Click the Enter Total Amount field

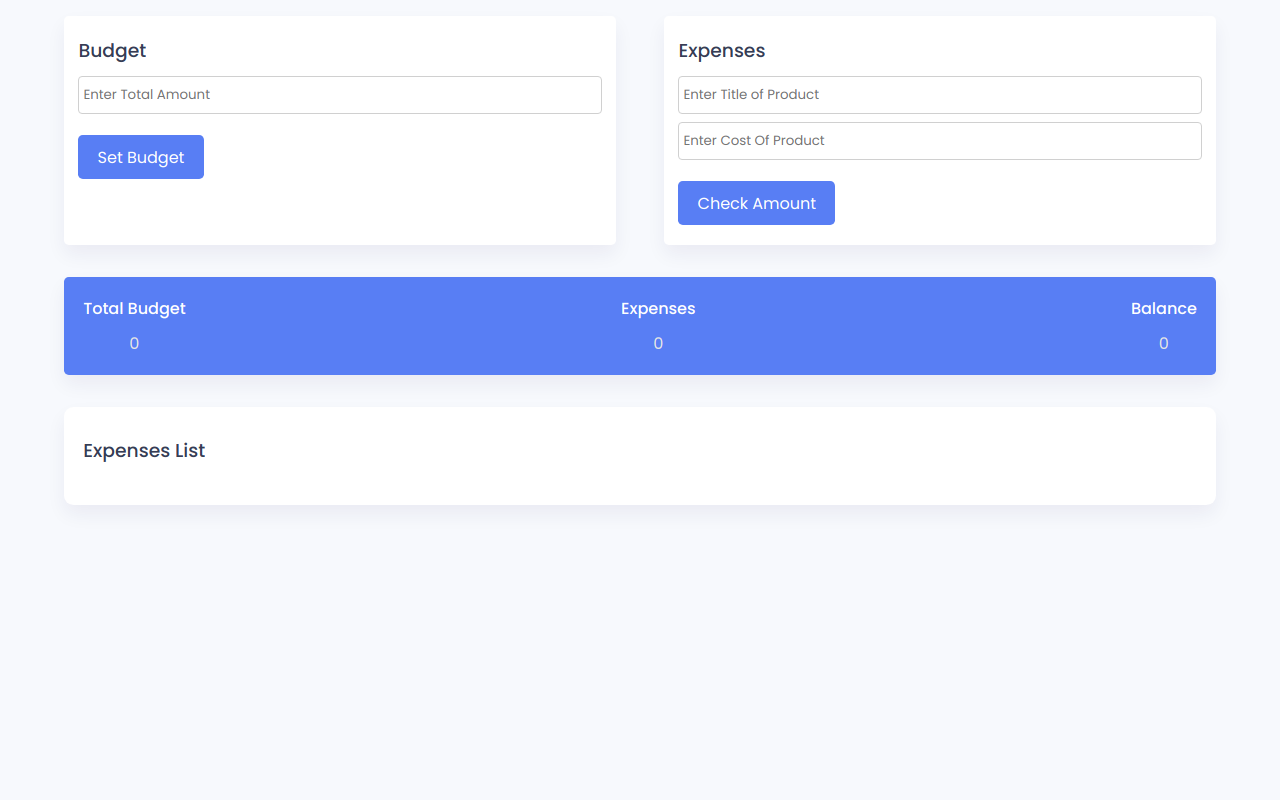339,95
